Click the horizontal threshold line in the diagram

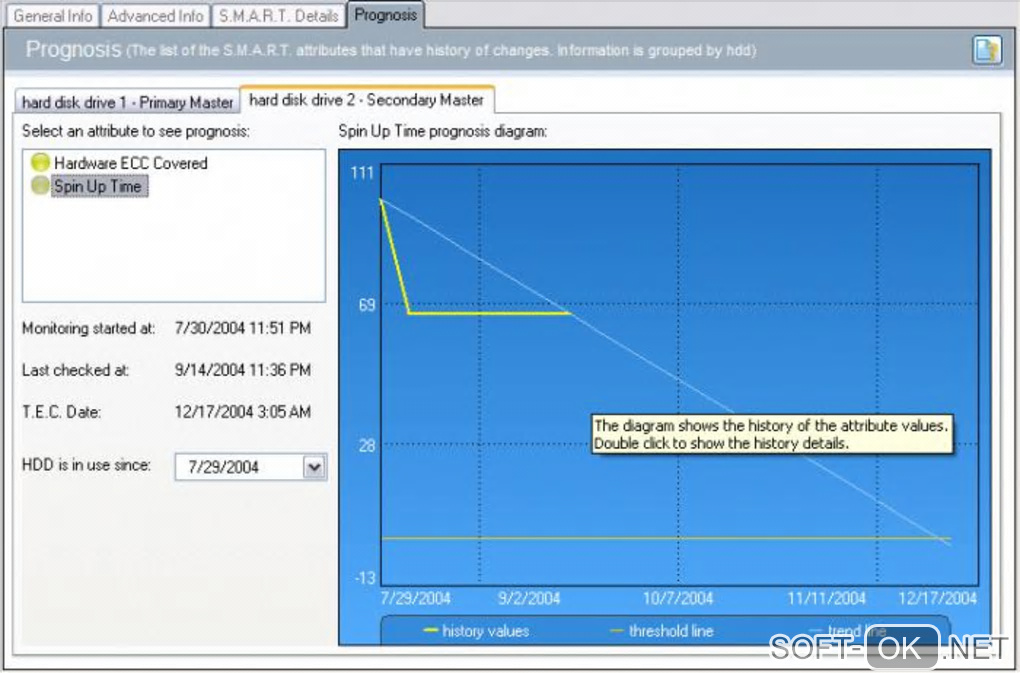665,538
